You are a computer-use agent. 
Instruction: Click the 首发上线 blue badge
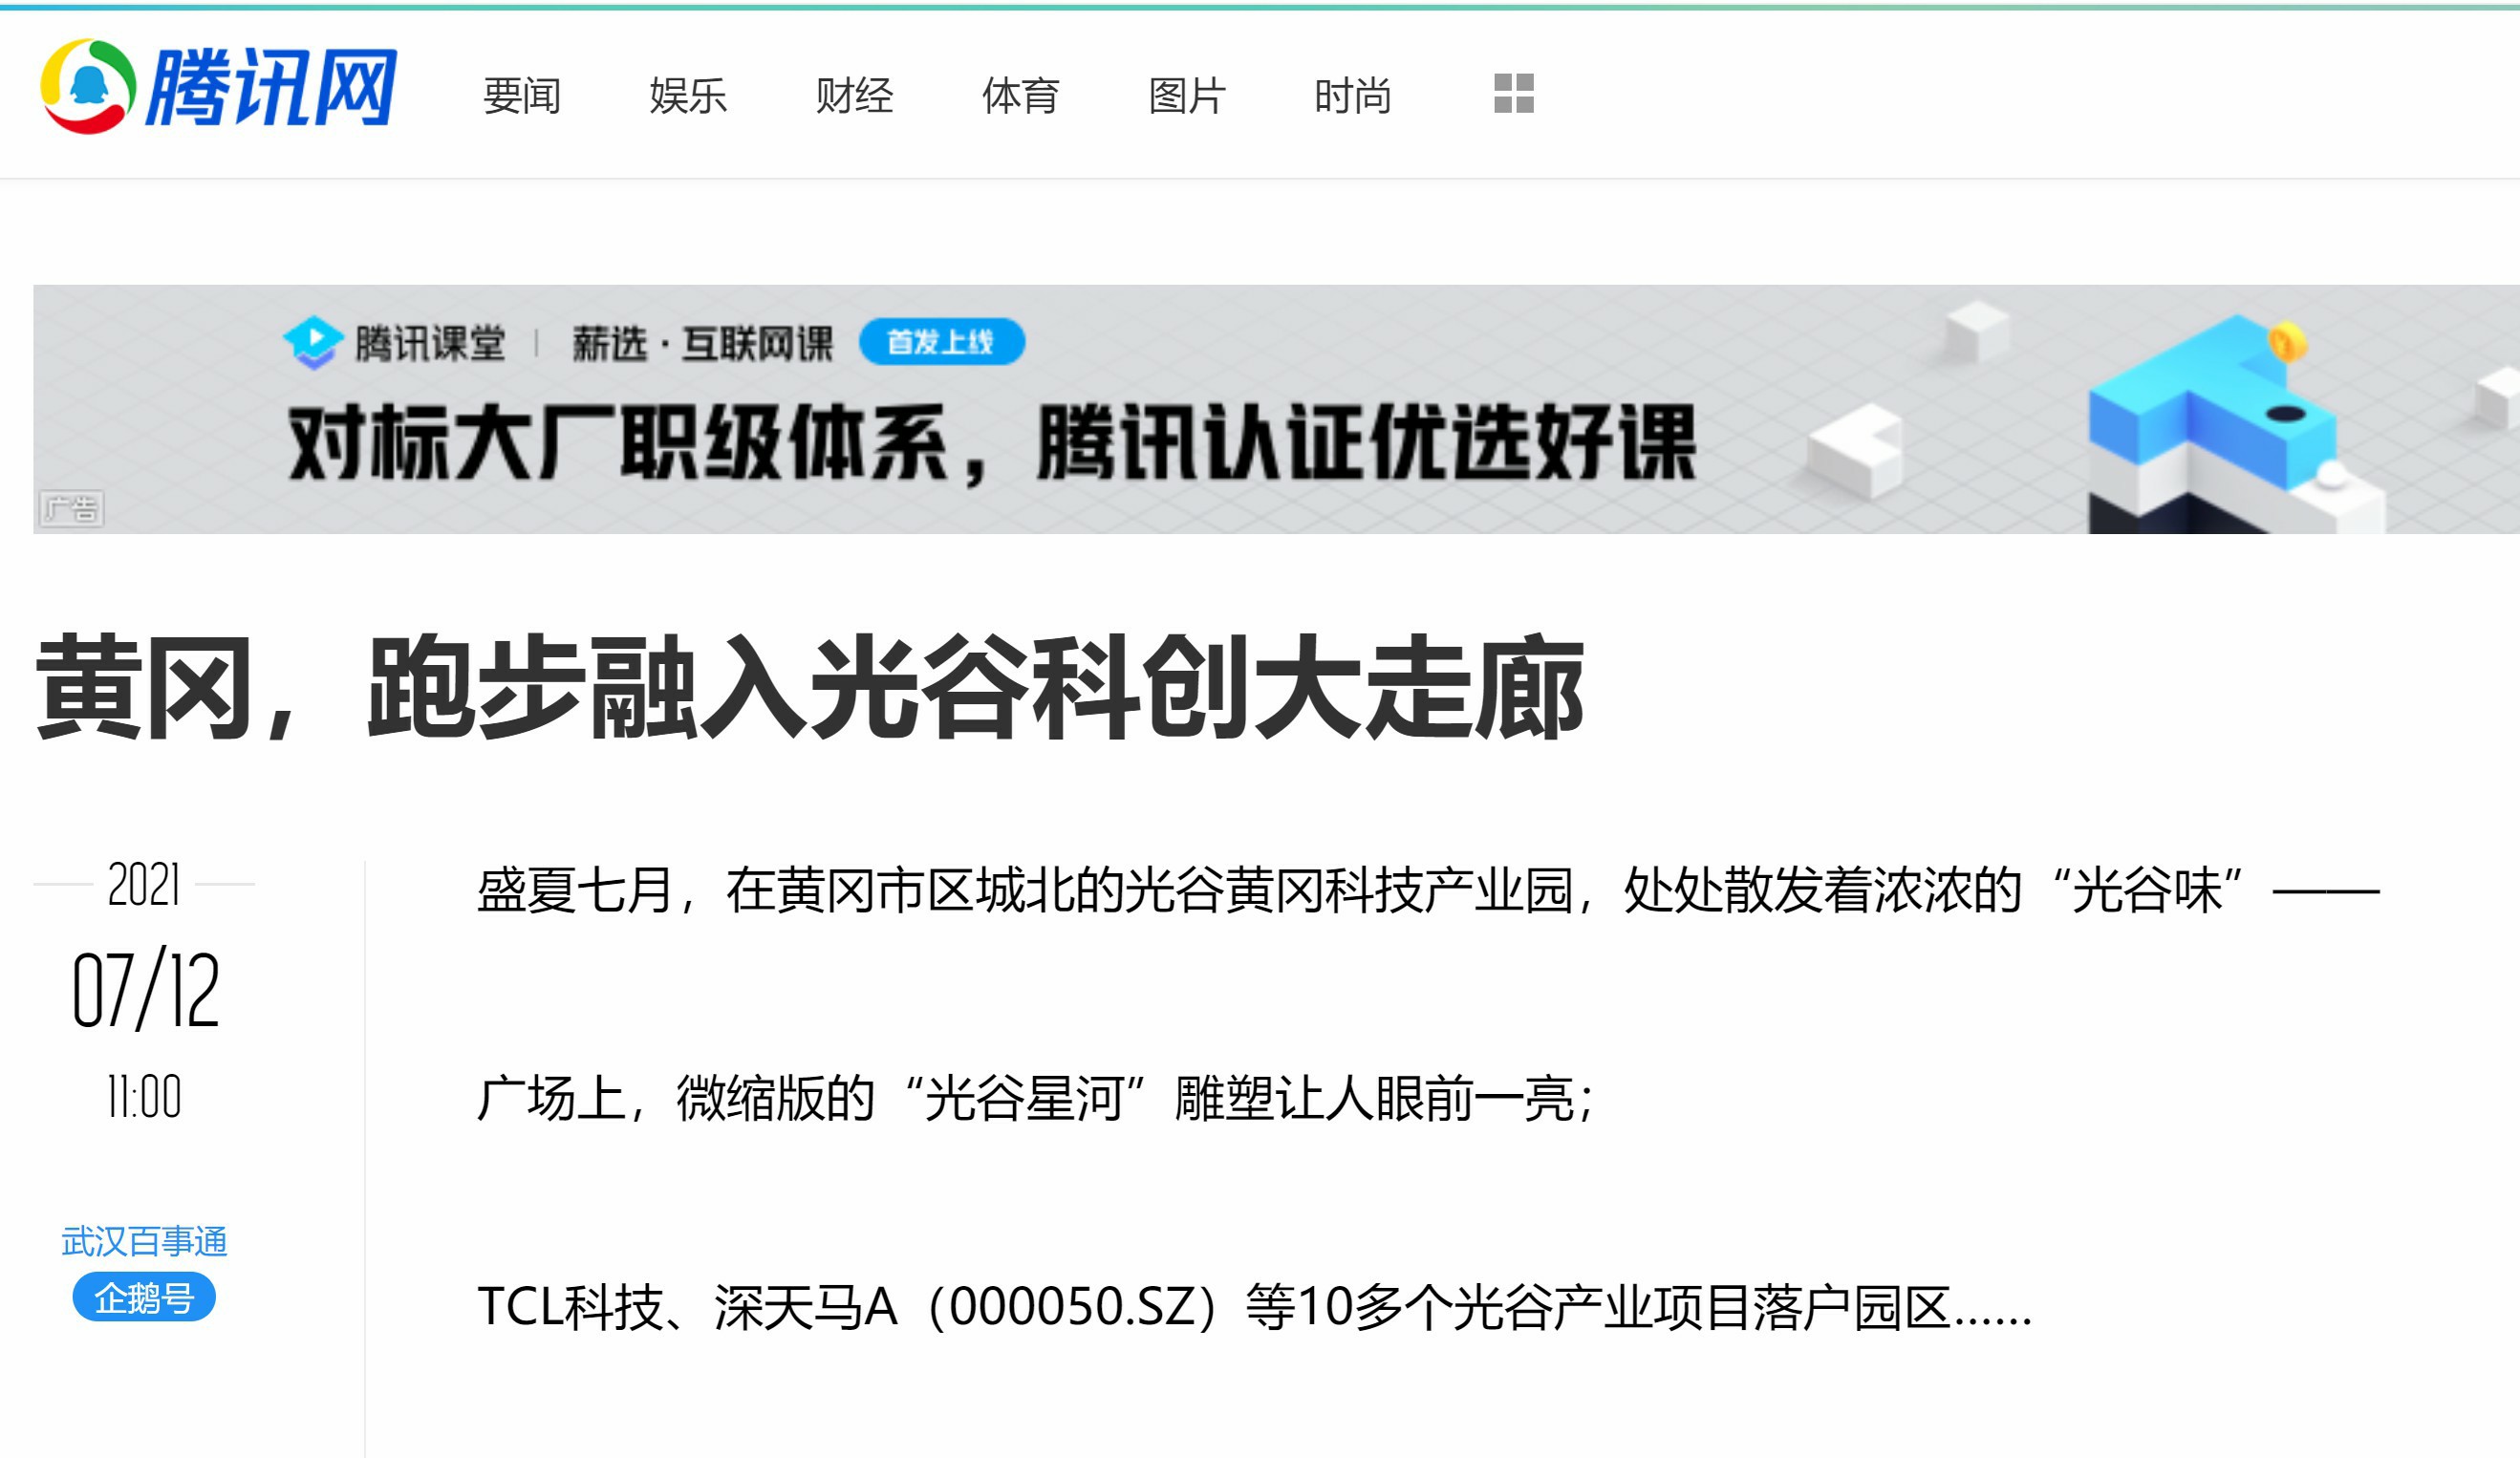[x=941, y=342]
